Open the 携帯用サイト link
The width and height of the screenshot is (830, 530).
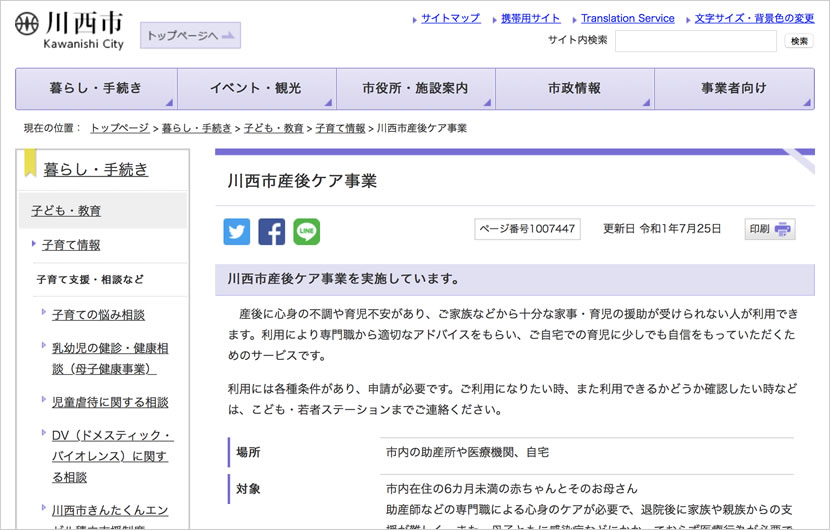[x=530, y=19]
